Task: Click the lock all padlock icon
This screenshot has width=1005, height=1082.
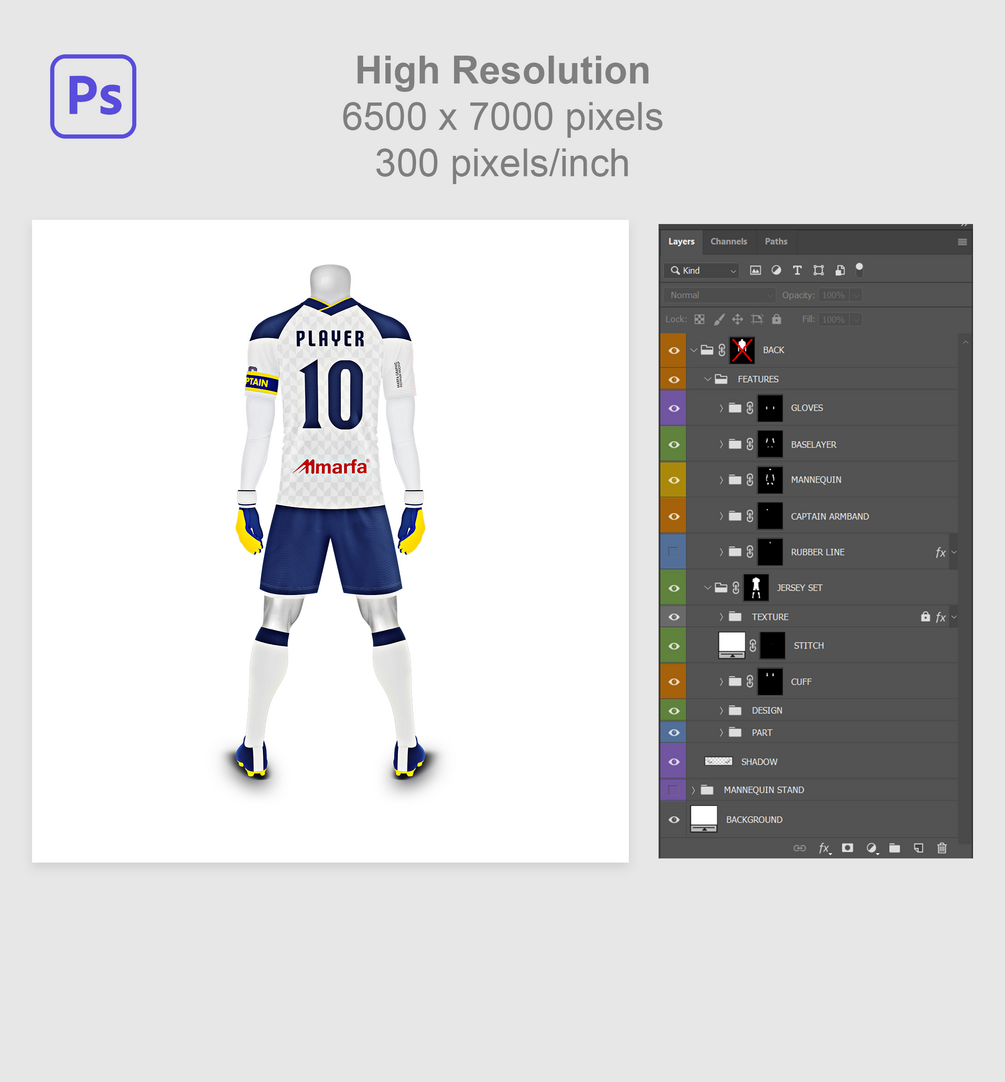Action: (777, 319)
